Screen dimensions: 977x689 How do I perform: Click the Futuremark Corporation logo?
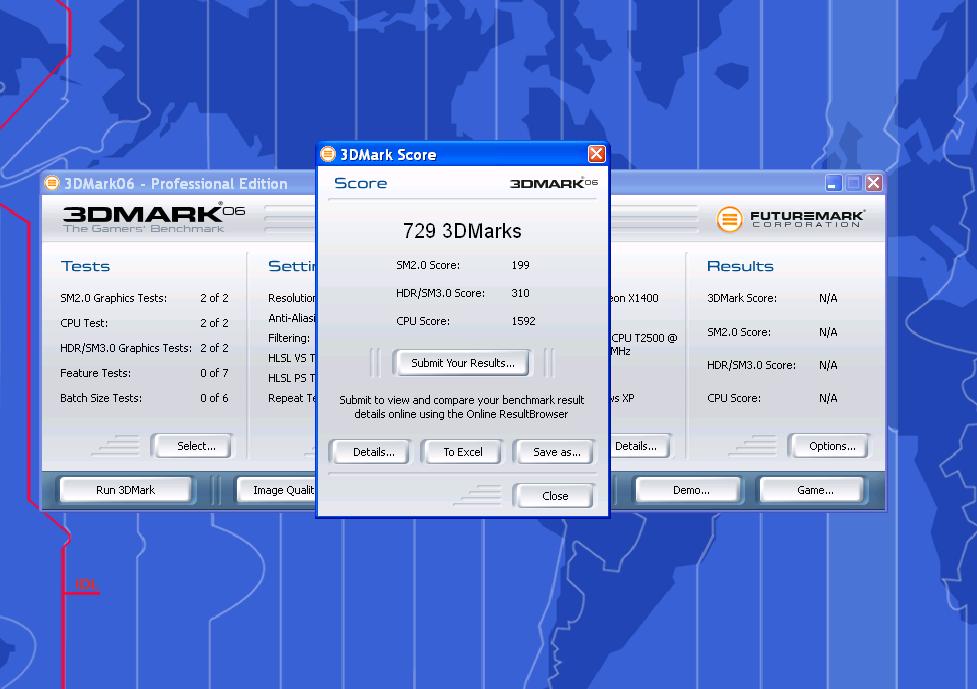(790, 218)
